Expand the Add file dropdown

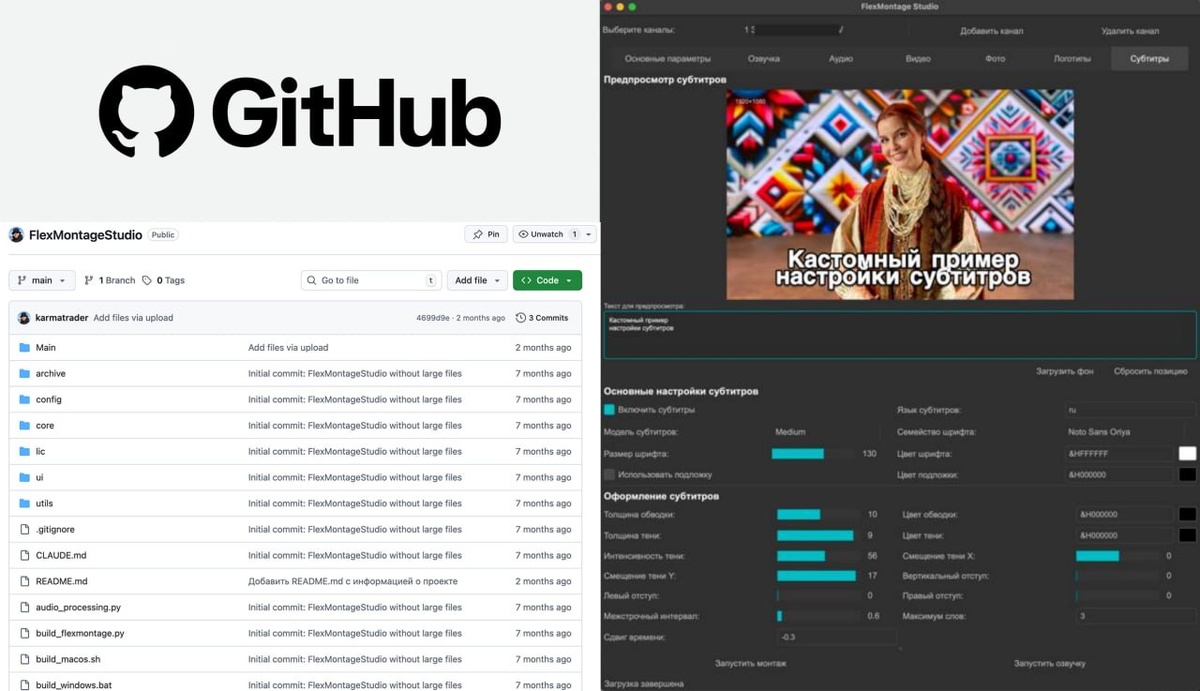point(477,281)
